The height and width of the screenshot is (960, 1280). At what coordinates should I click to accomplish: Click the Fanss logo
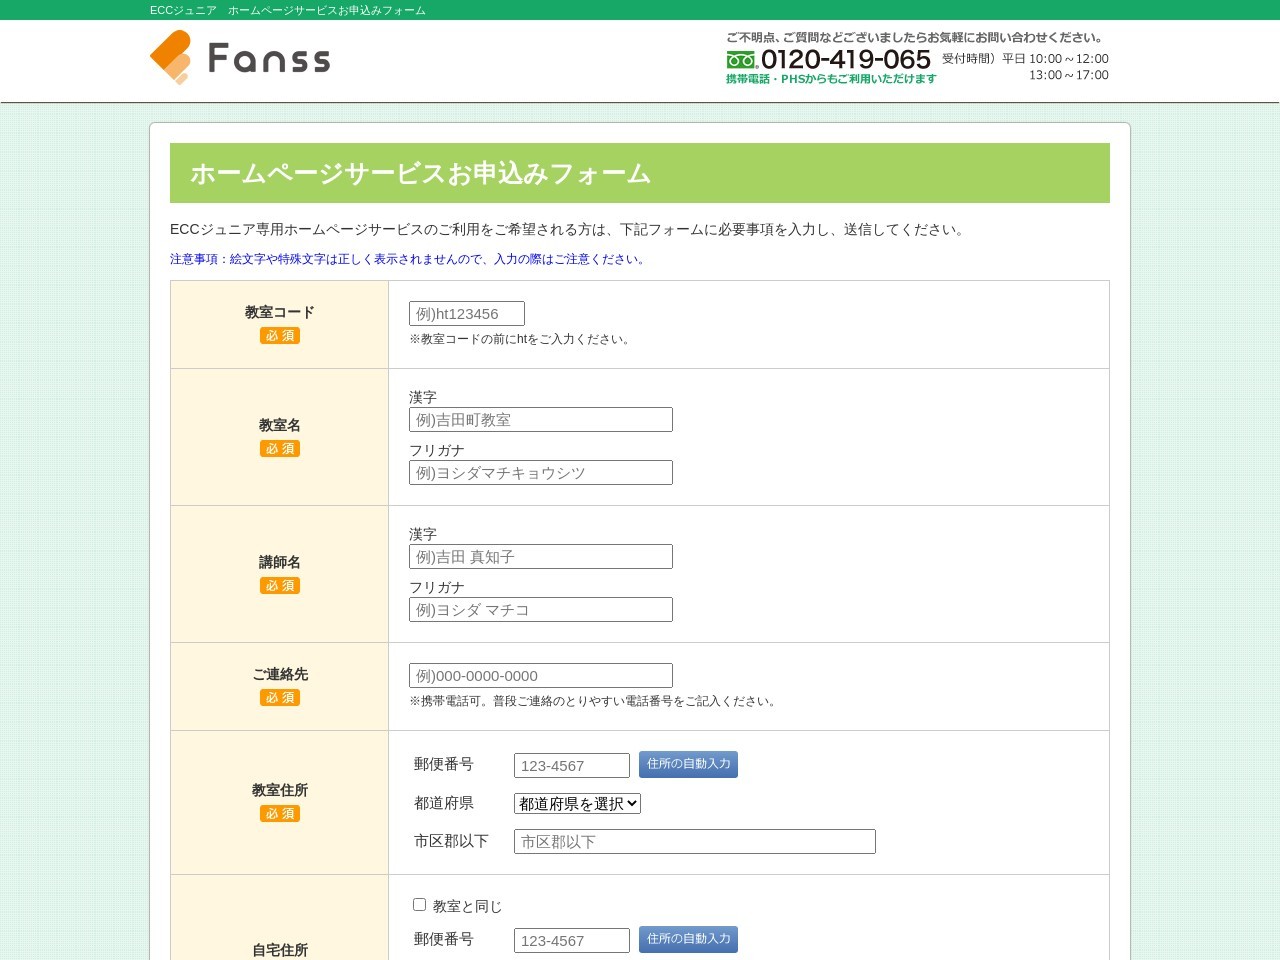[x=240, y=58]
